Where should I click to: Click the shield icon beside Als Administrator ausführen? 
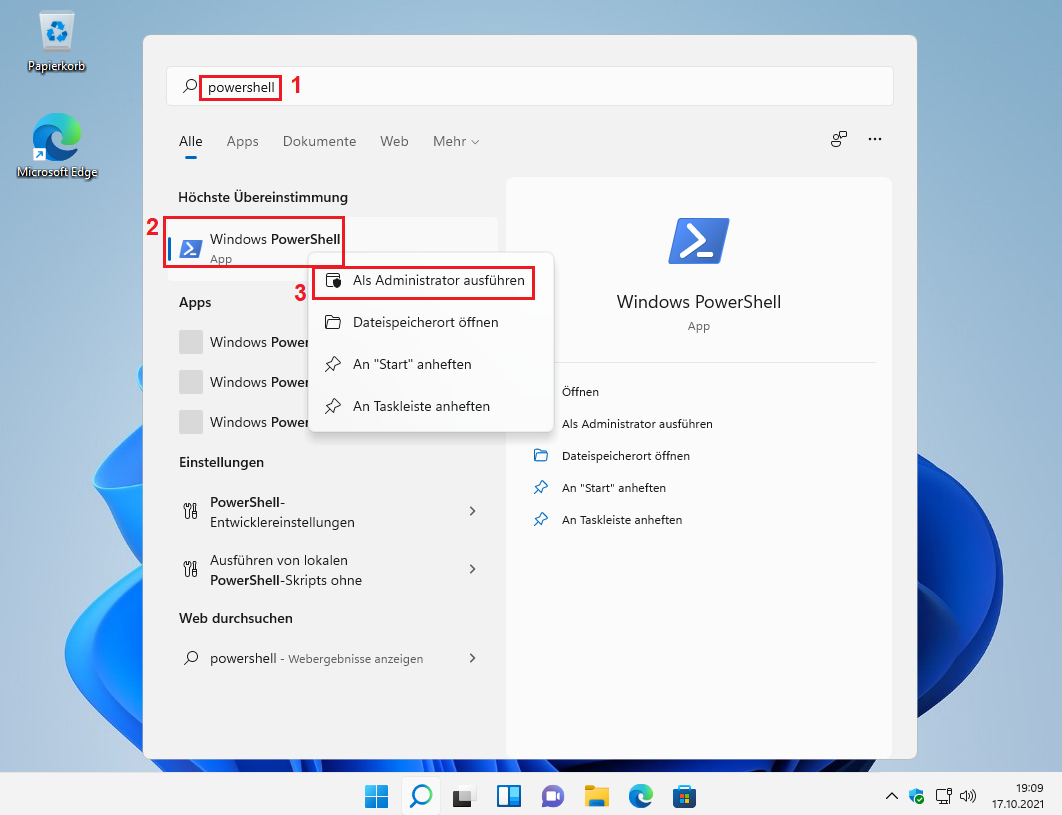333,281
